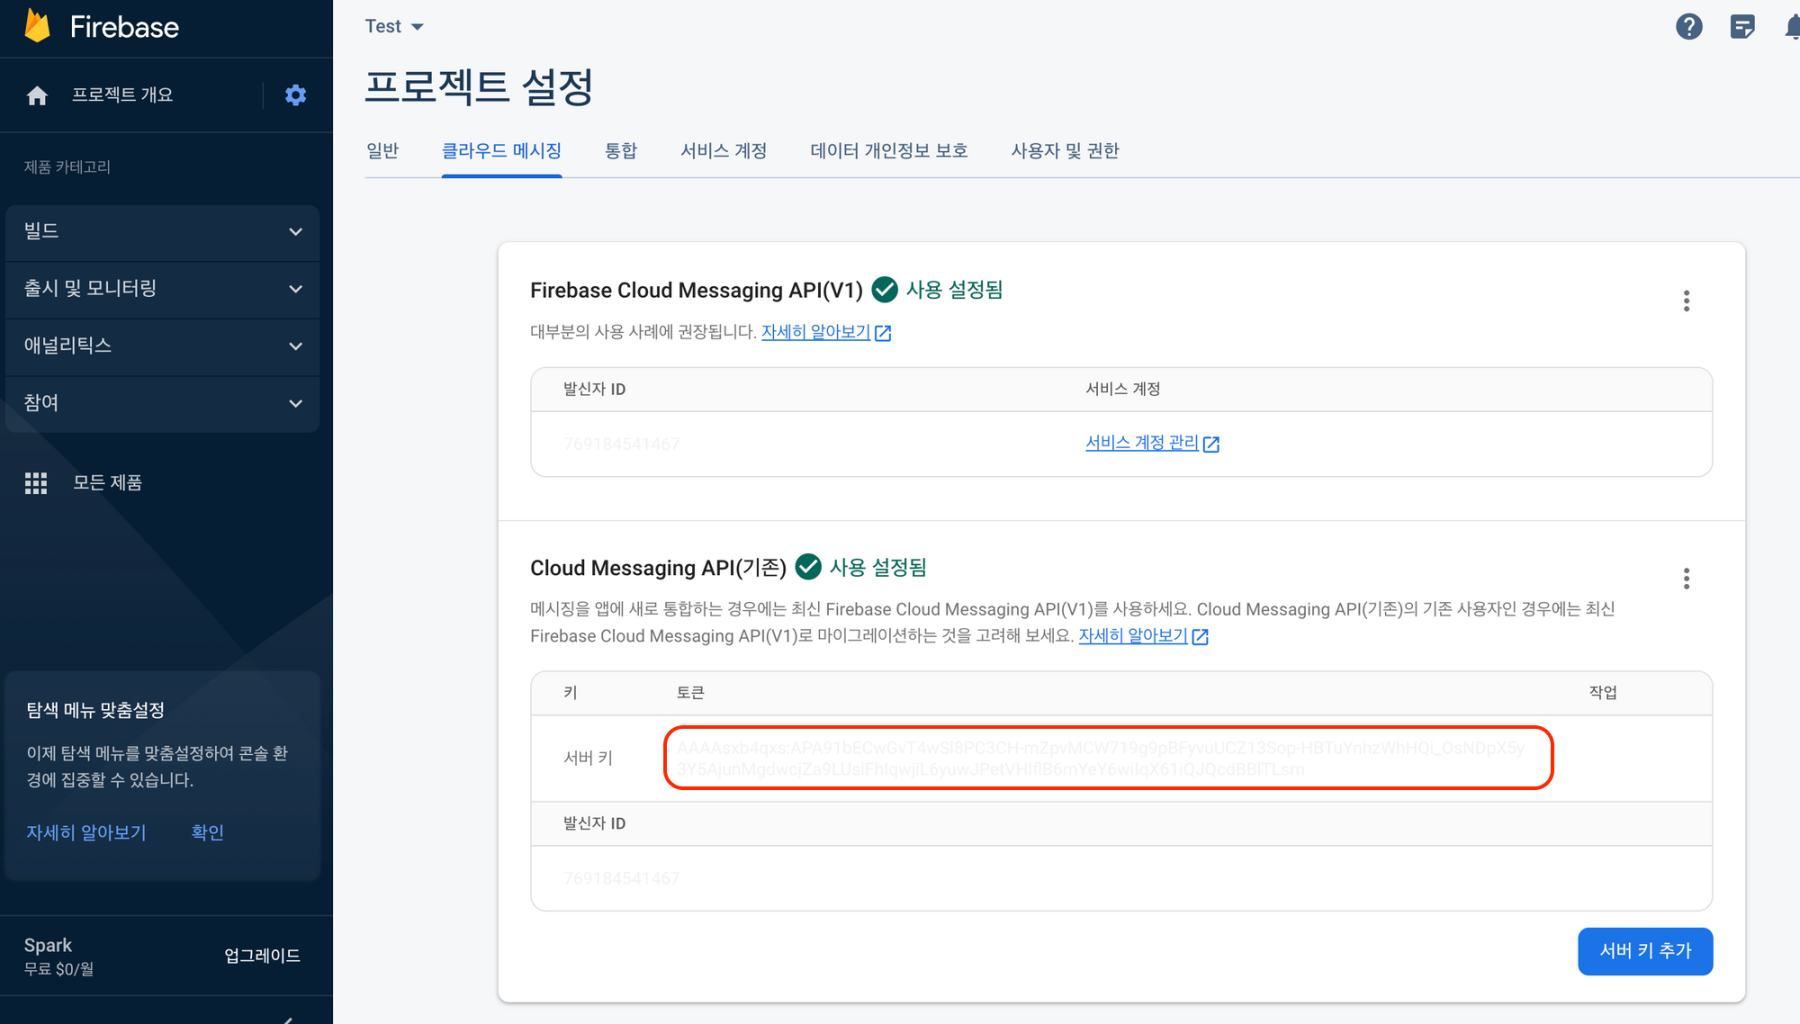The height and width of the screenshot is (1024, 1800).
Task: Click 확인 in the 탐색 메뉴 맞춤설정 card
Action: 208,833
